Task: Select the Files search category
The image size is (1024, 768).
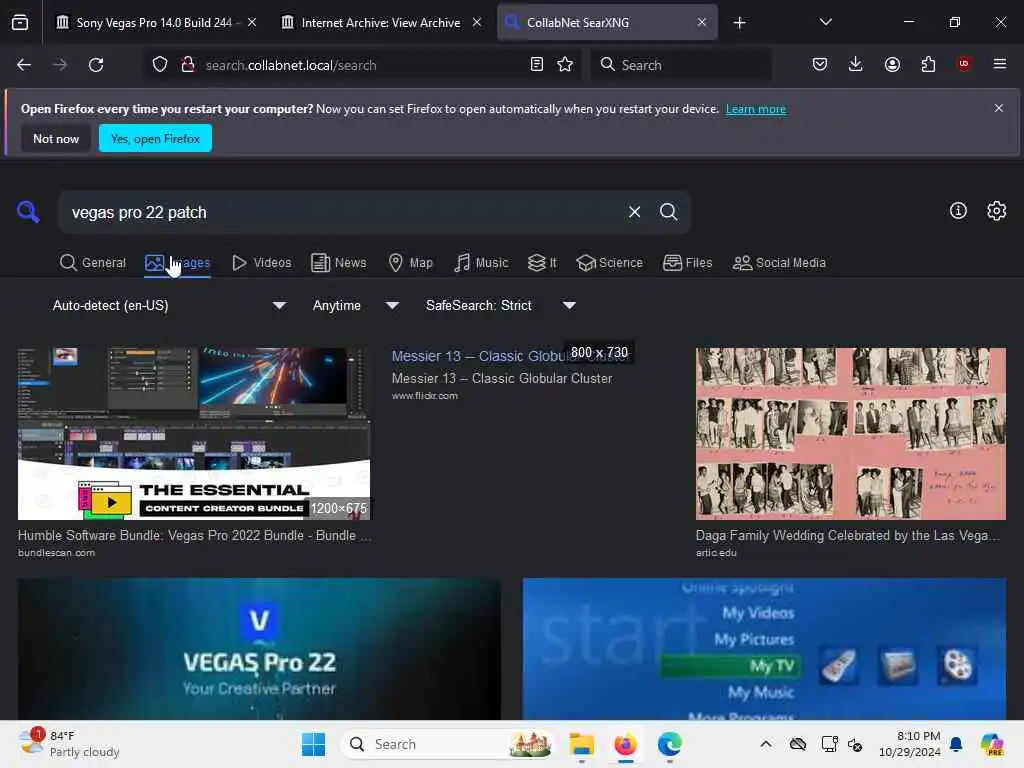Action: pyautogui.click(x=688, y=263)
